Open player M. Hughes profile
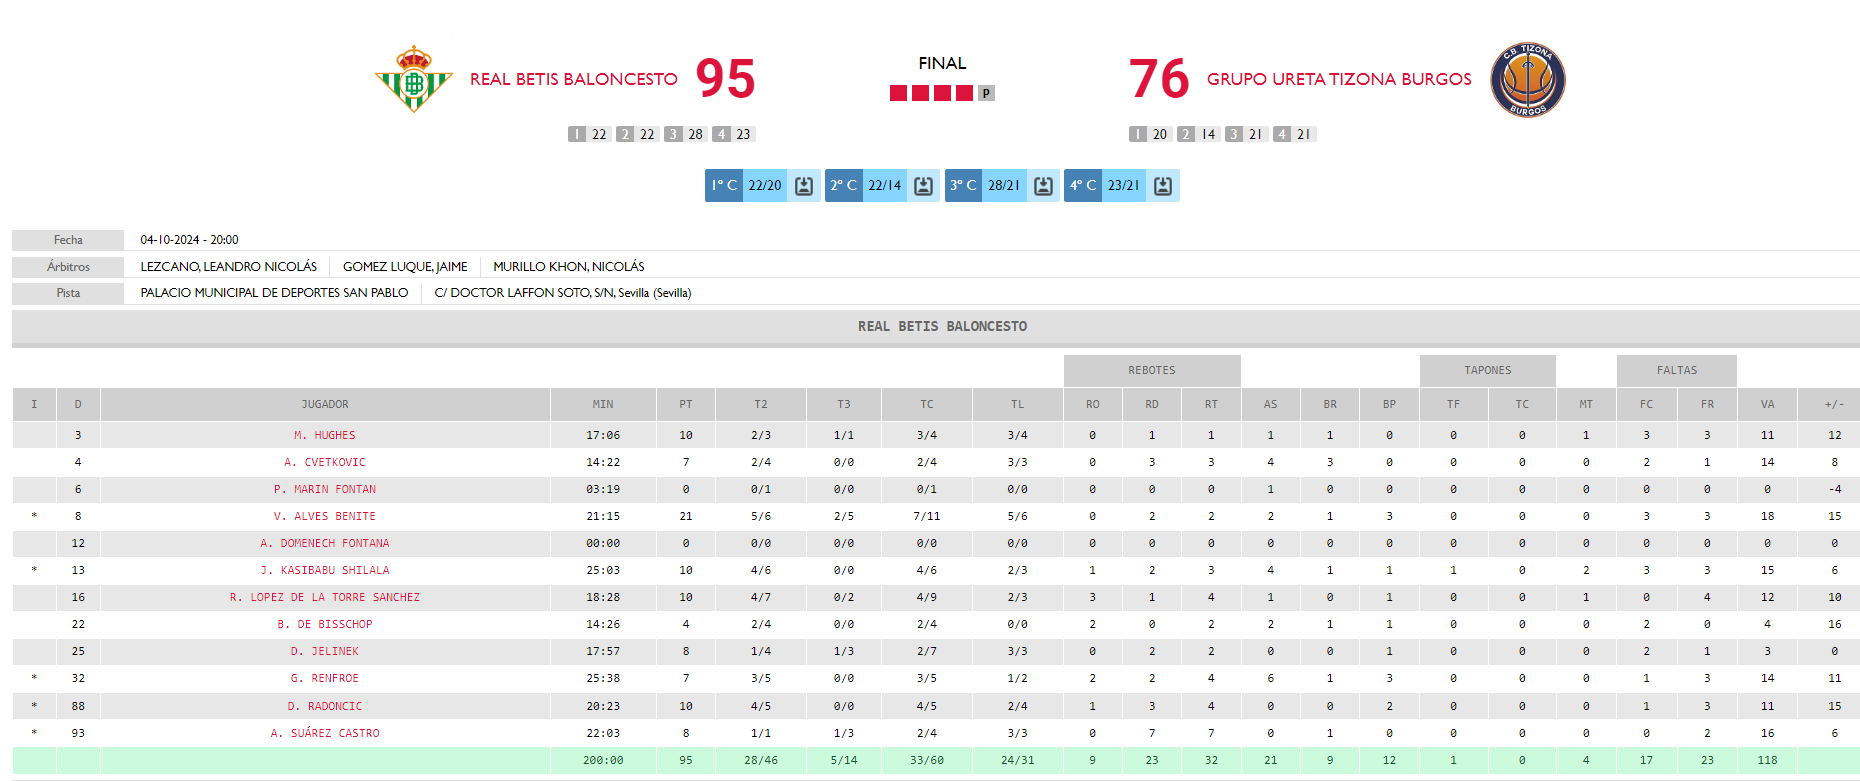 click(x=325, y=436)
